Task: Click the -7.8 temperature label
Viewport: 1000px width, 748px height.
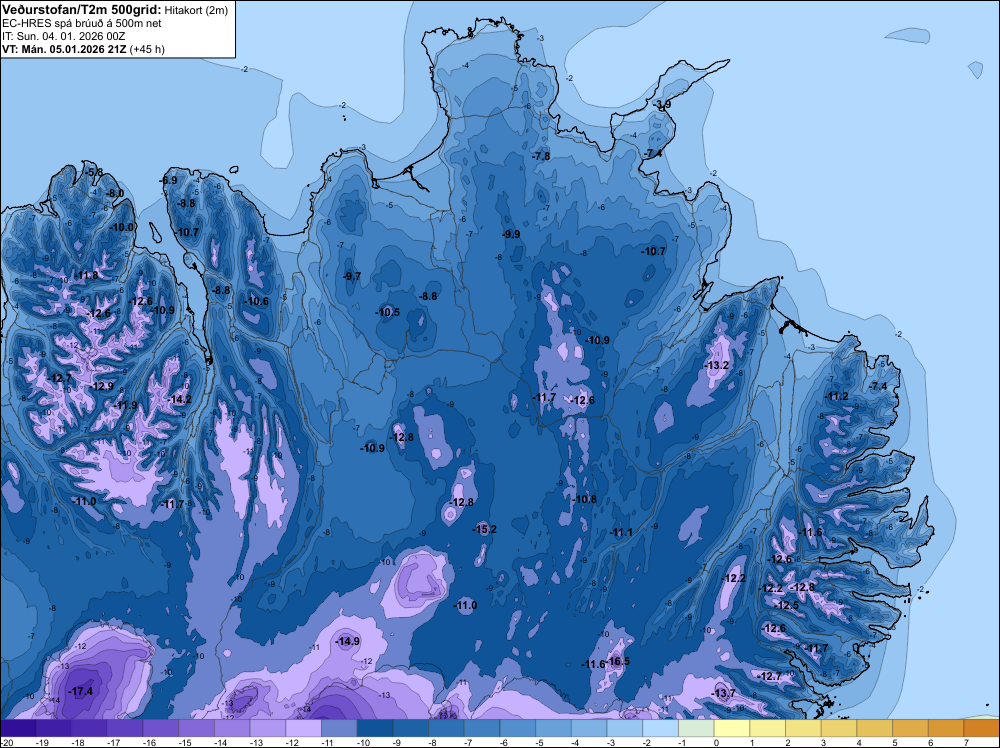Action: (x=541, y=156)
